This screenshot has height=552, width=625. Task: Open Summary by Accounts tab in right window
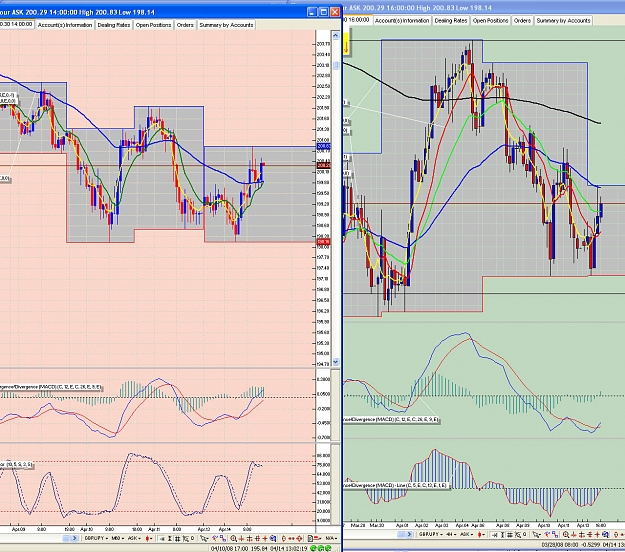(563, 20)
